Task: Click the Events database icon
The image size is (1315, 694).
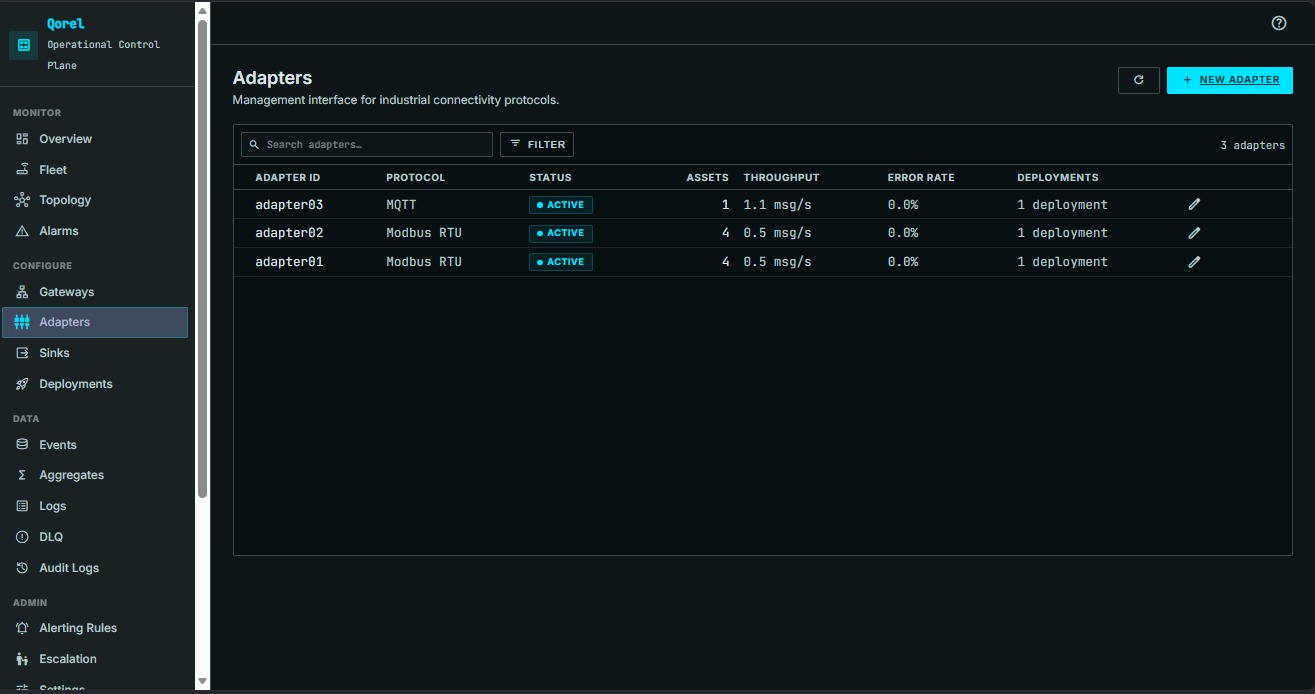Action: point(22,445)
